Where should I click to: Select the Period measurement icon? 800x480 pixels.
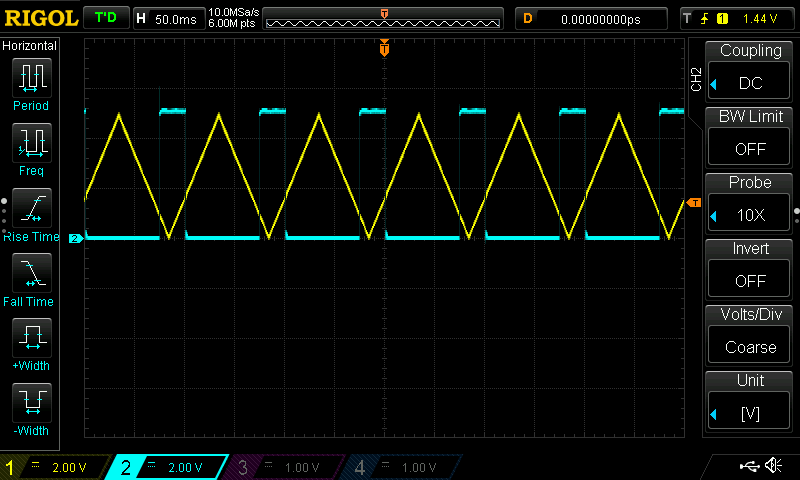(31, 83)
